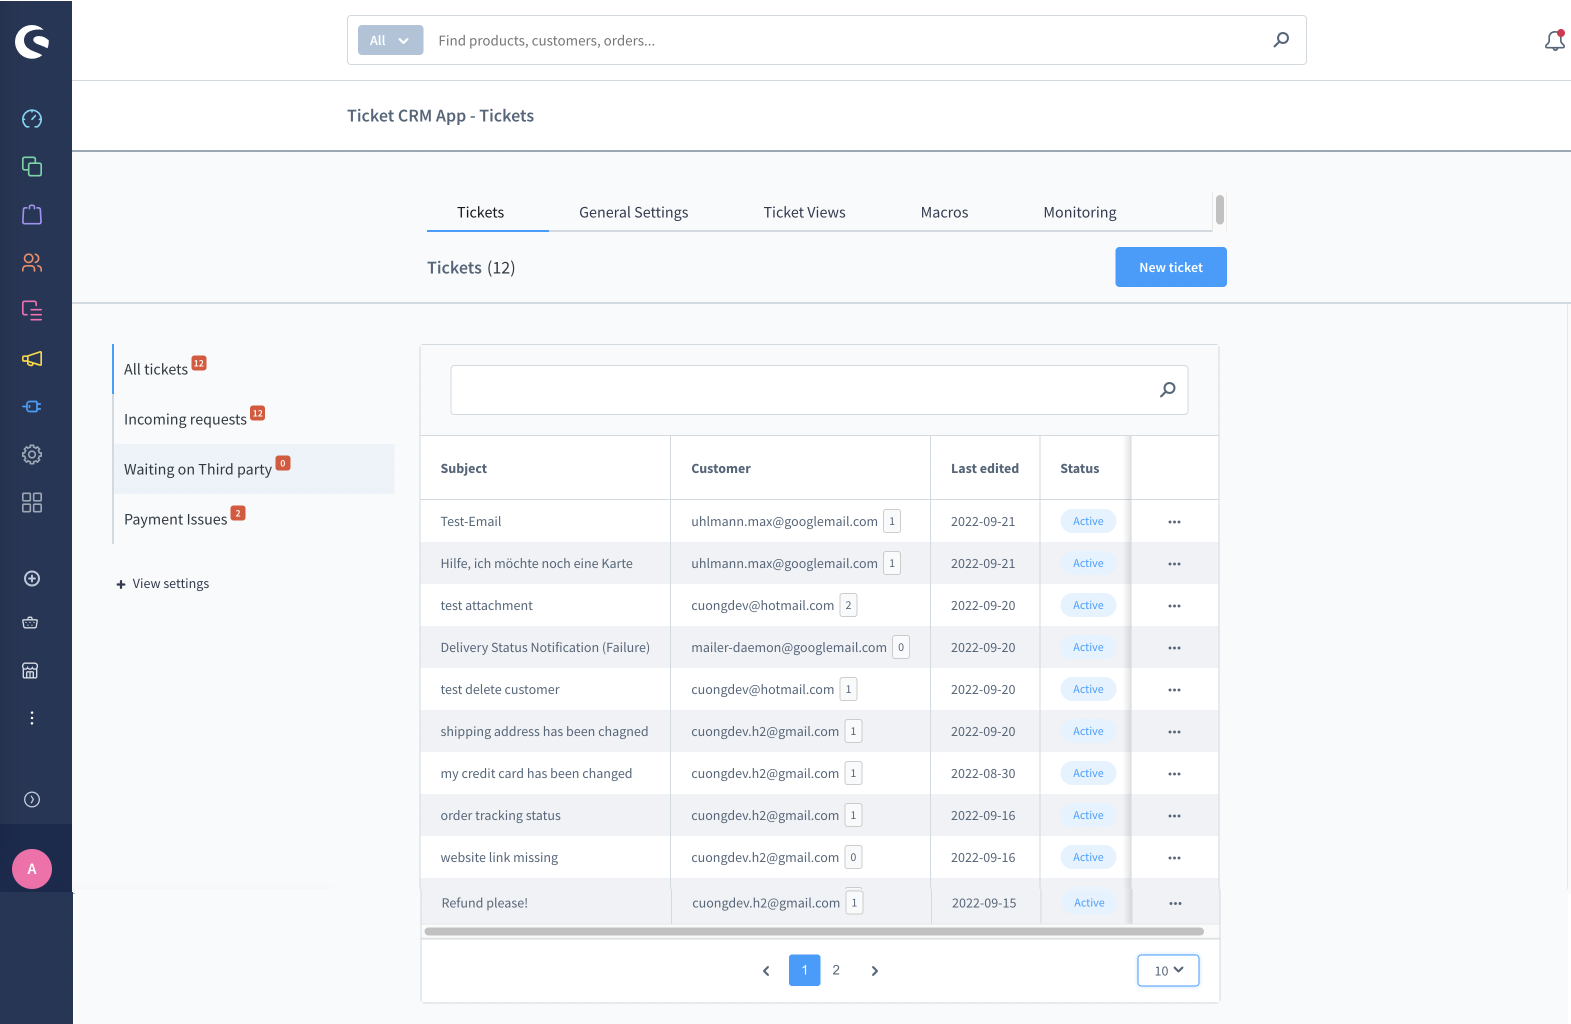Click the 2022-08-30 last edited date
This screenshot has height=1024, width=1571.
(983, 774)
